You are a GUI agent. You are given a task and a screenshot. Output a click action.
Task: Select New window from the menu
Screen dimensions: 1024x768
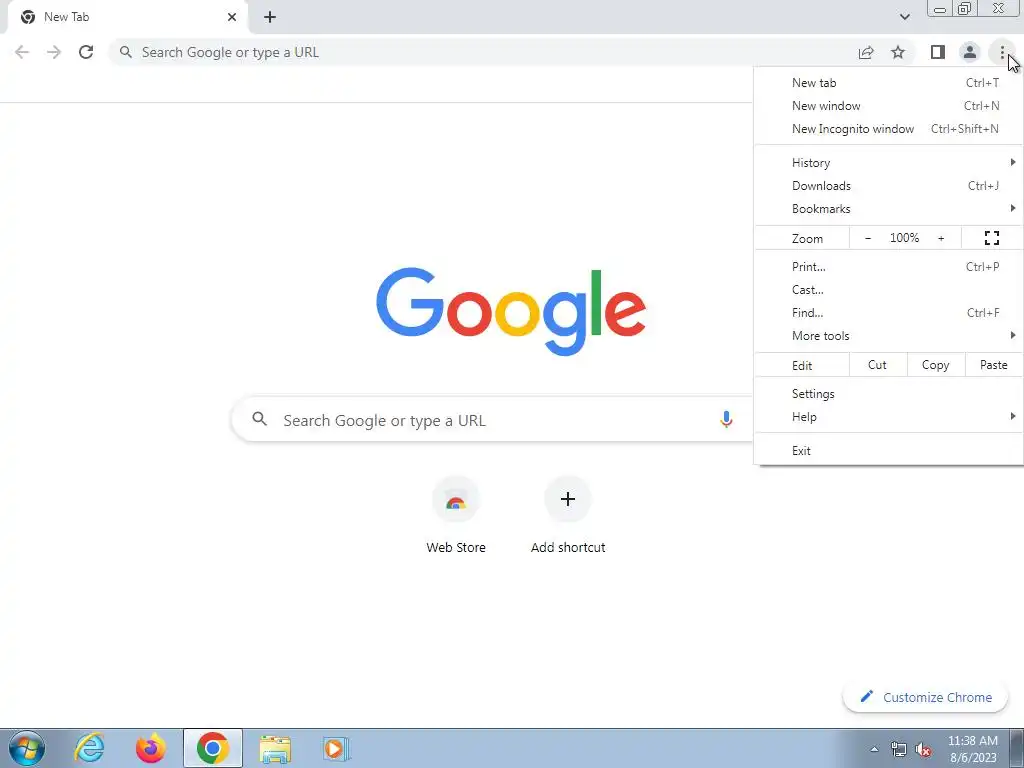point(888,106)
